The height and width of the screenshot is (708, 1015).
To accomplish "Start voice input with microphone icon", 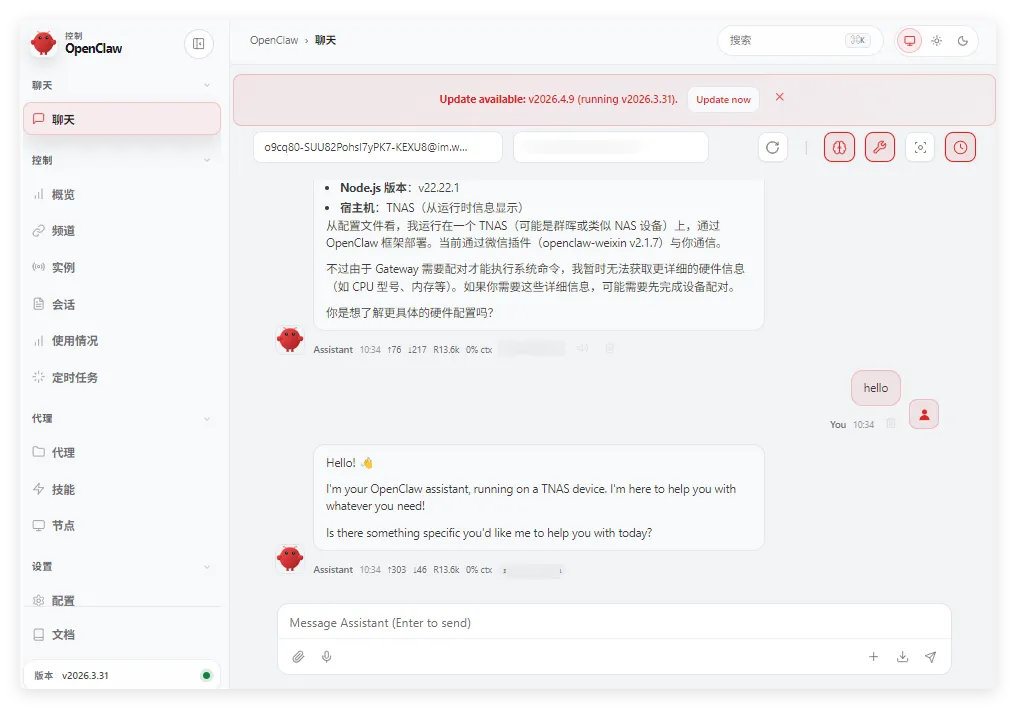I will click(x=327, y=657).
